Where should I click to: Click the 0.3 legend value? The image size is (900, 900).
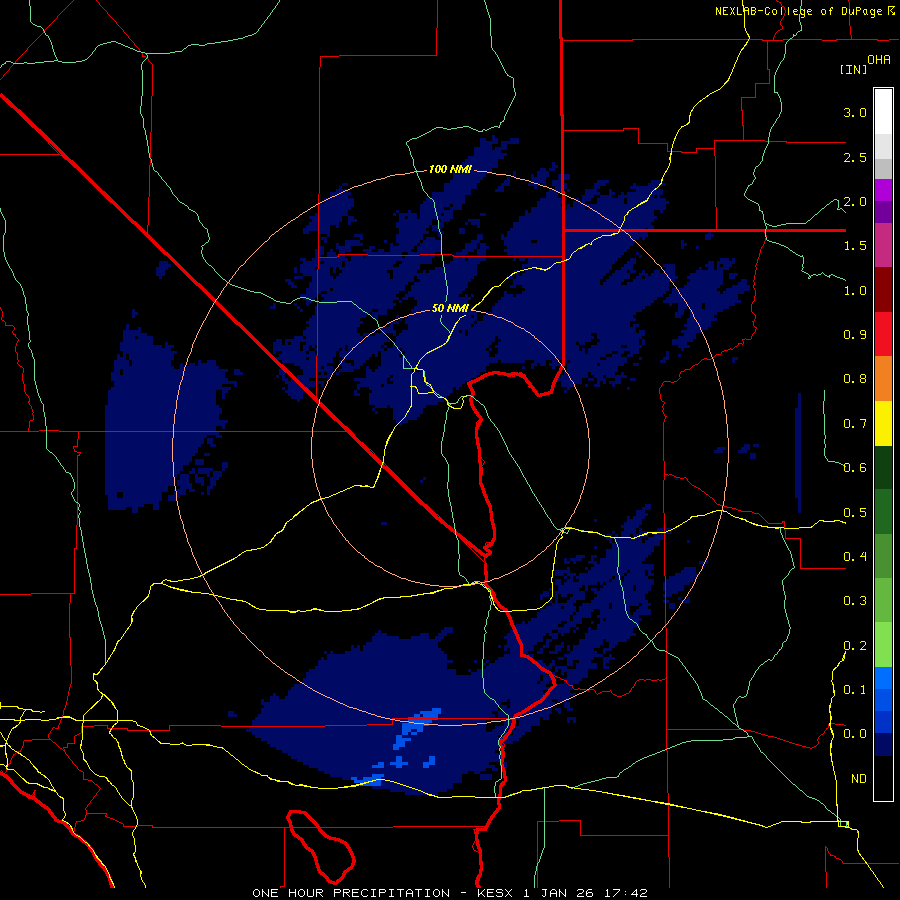pyautogui.click(x=855, y=601)
